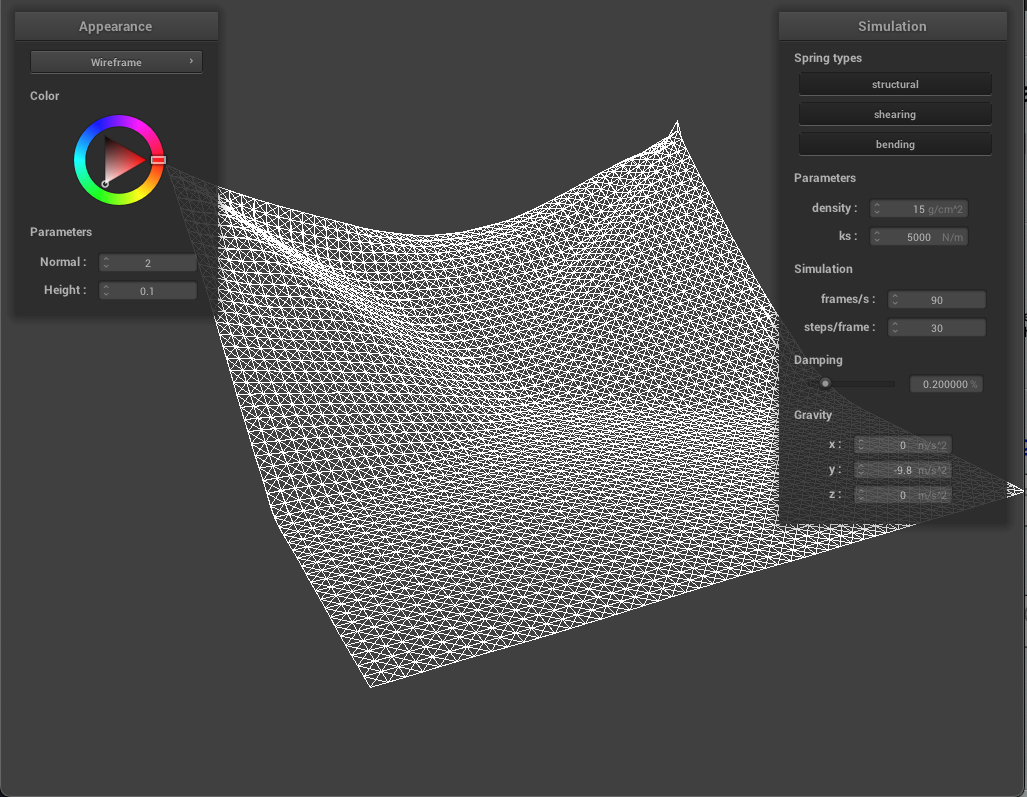This screenshot has width=1027, height=797.
Task: Click the Height field spinner arrows
Action: [106, 291]
